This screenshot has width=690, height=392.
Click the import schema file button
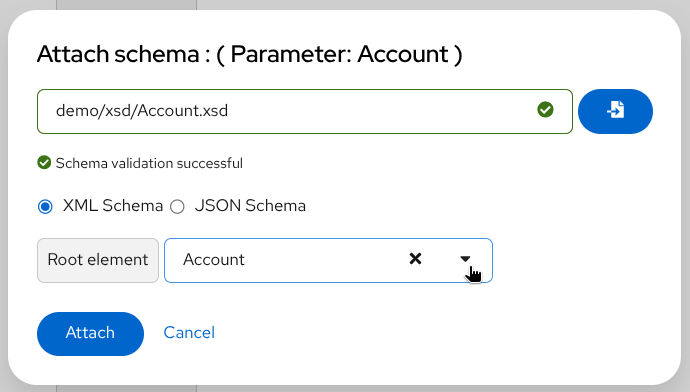615,111
